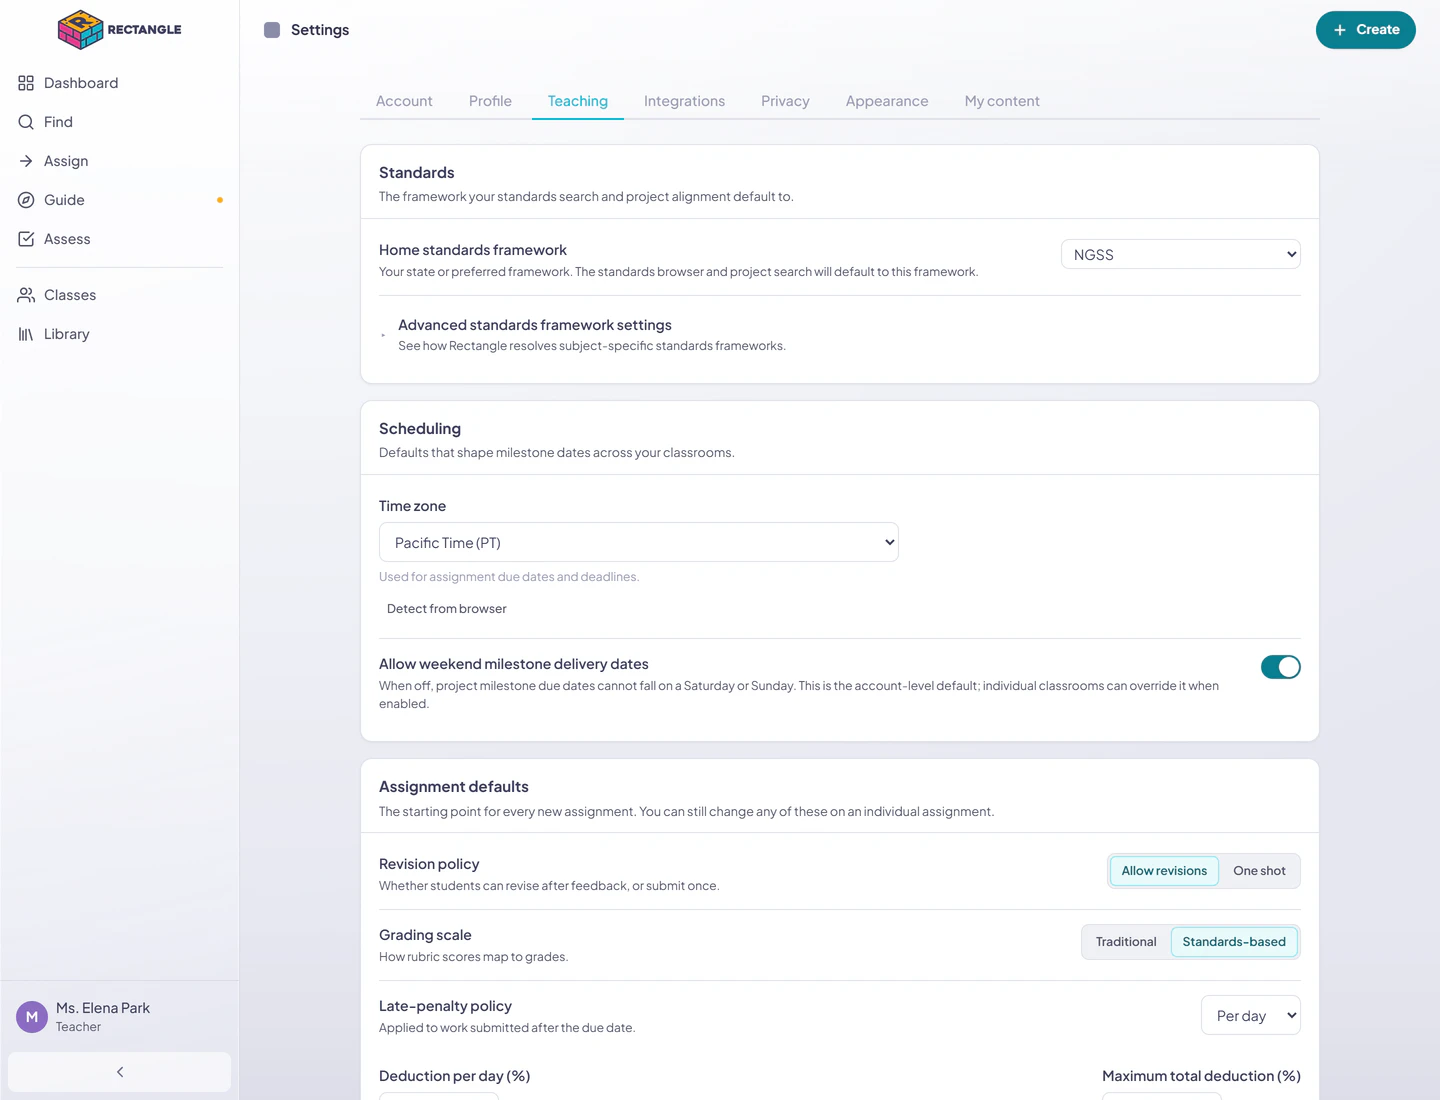Image resolution: width=1440 pixels, height=1100 pixels.
Task: Click the Ms. Elena Park avatar
Action: [x=32, y=1017]
